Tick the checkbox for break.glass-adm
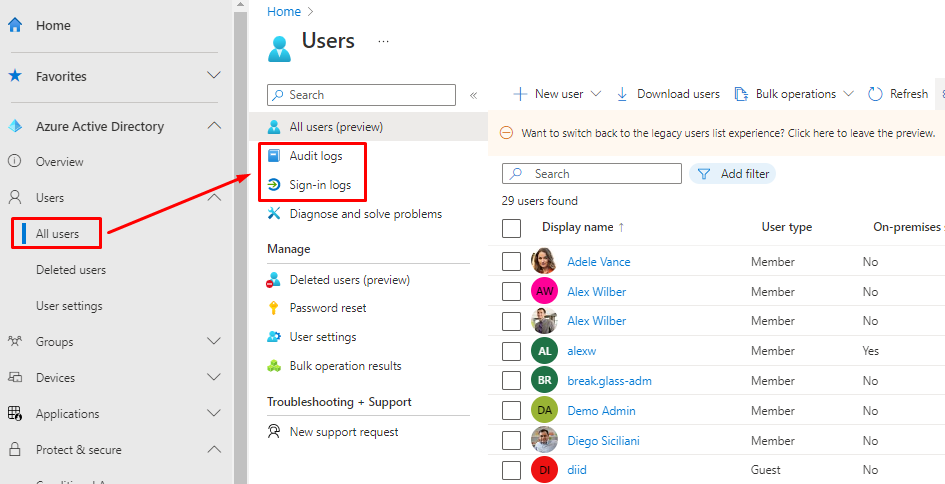 coord(511,381)
